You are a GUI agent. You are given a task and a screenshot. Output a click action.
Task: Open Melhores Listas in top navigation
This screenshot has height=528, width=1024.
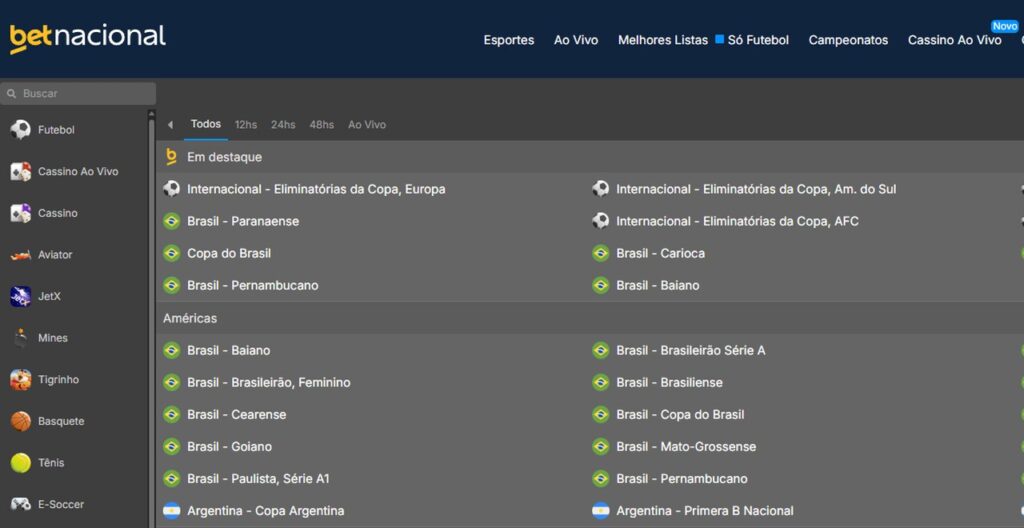663,40
